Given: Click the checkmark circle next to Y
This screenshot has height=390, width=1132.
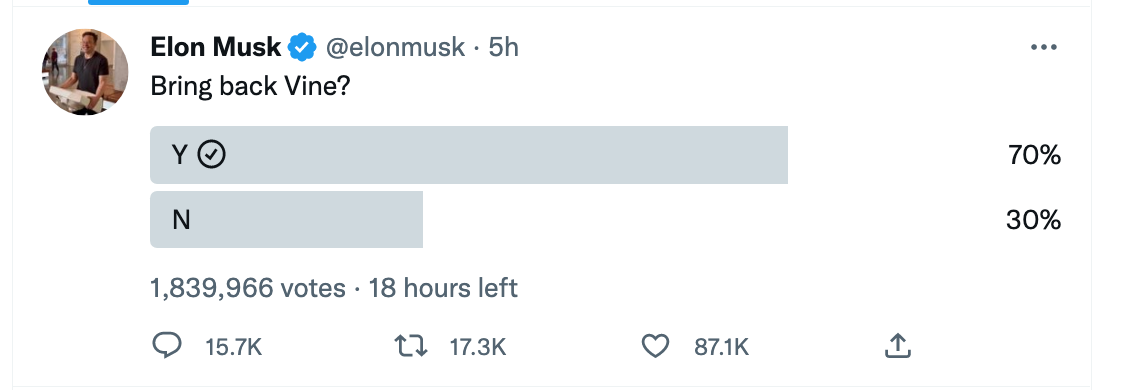Looking at the screenshot, I should (x=212, y=155).
